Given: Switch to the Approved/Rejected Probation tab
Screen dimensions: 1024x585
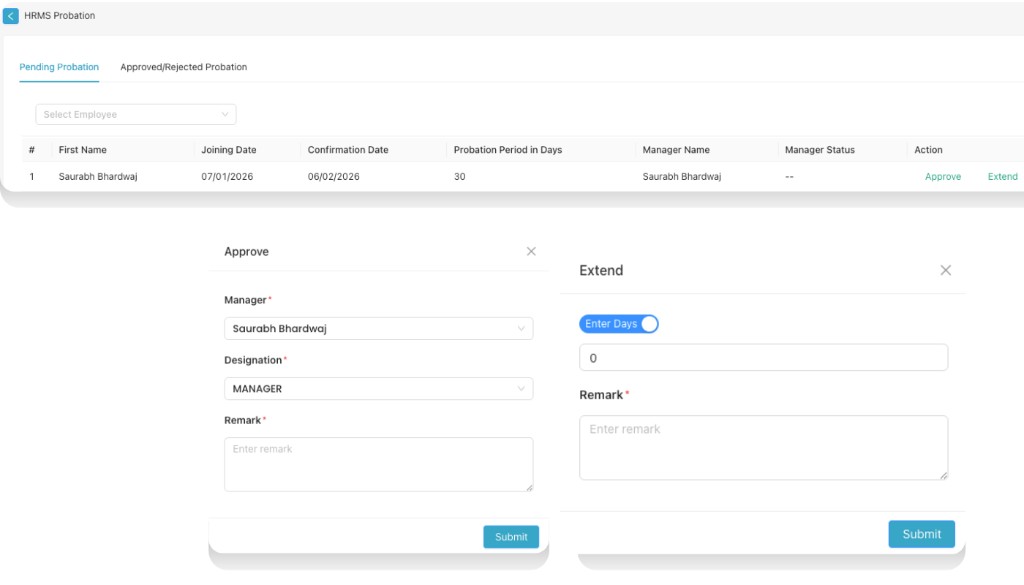Looking at the screenshot, I should 185,67.
